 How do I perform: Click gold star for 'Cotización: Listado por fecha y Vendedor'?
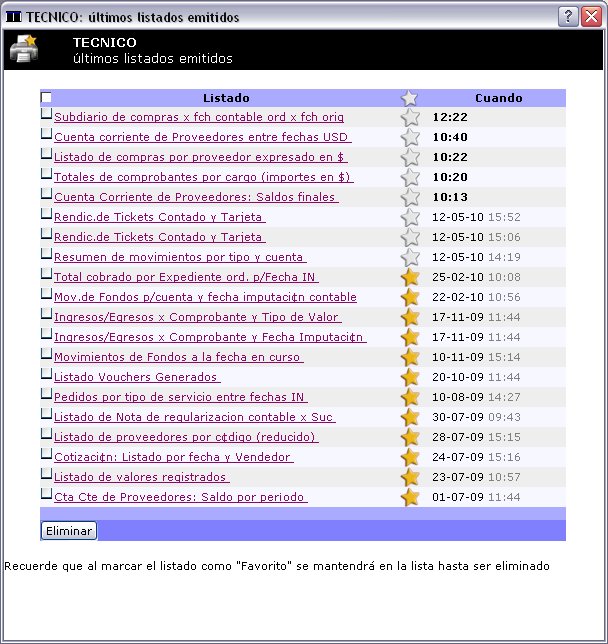[410, 458]
